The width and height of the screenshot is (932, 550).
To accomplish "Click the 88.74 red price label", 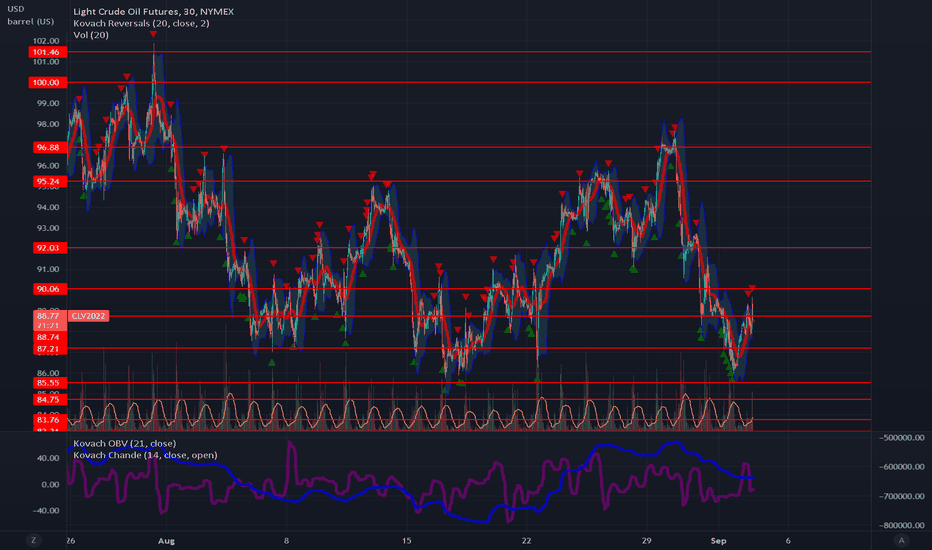I will (x=48, y=337).
